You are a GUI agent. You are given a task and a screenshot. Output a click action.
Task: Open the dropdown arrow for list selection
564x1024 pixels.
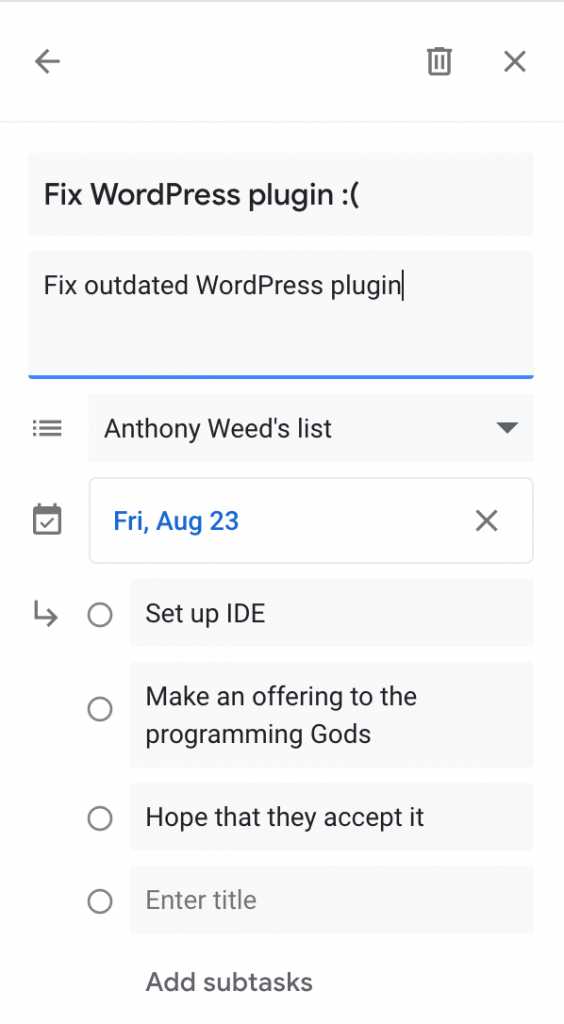click(x=507, y=428)
